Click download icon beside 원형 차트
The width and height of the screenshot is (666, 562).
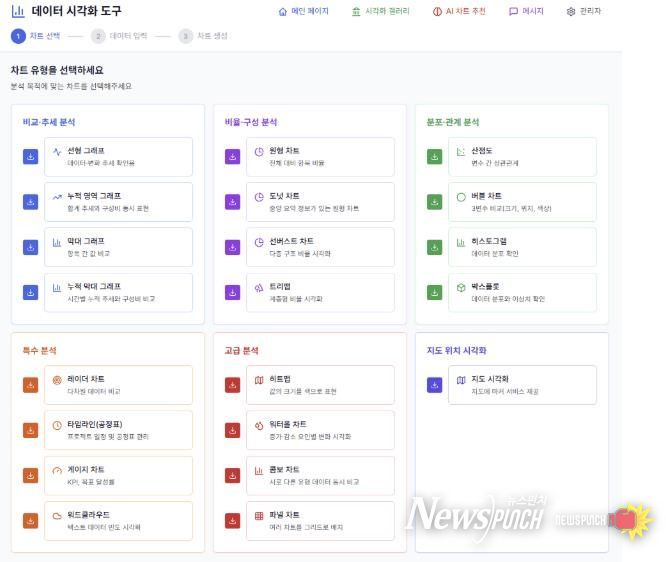pos(233,157)
